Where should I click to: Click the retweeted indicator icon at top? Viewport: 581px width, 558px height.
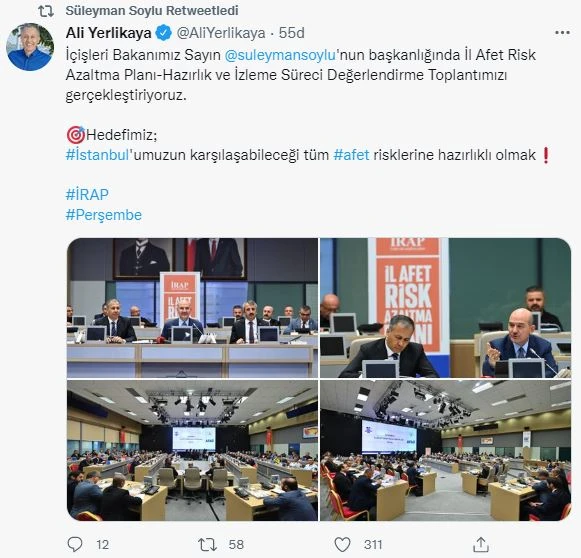46,11
